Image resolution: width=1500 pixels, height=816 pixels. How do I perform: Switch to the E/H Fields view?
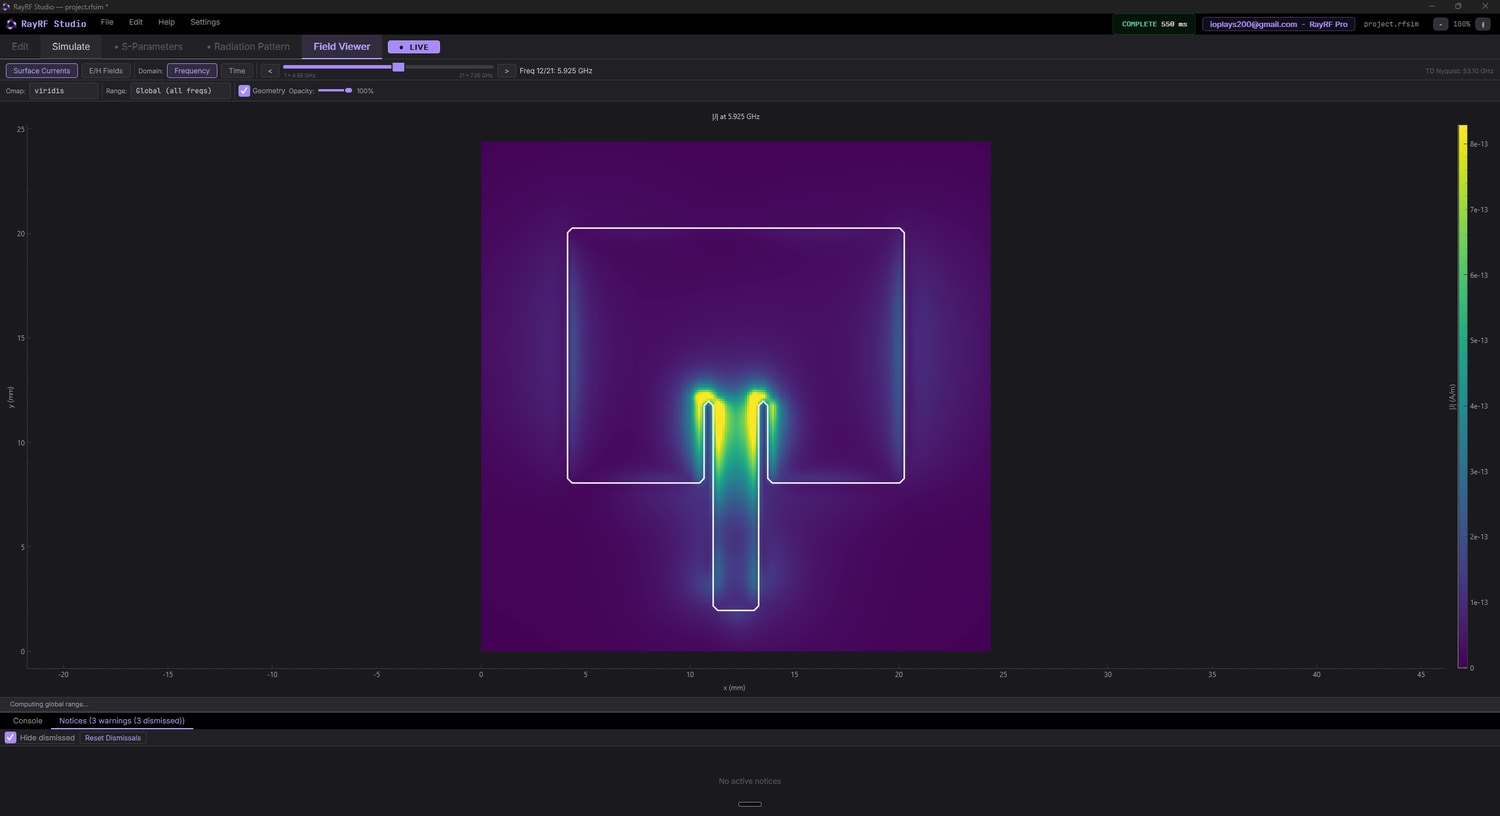coord(106,71)
